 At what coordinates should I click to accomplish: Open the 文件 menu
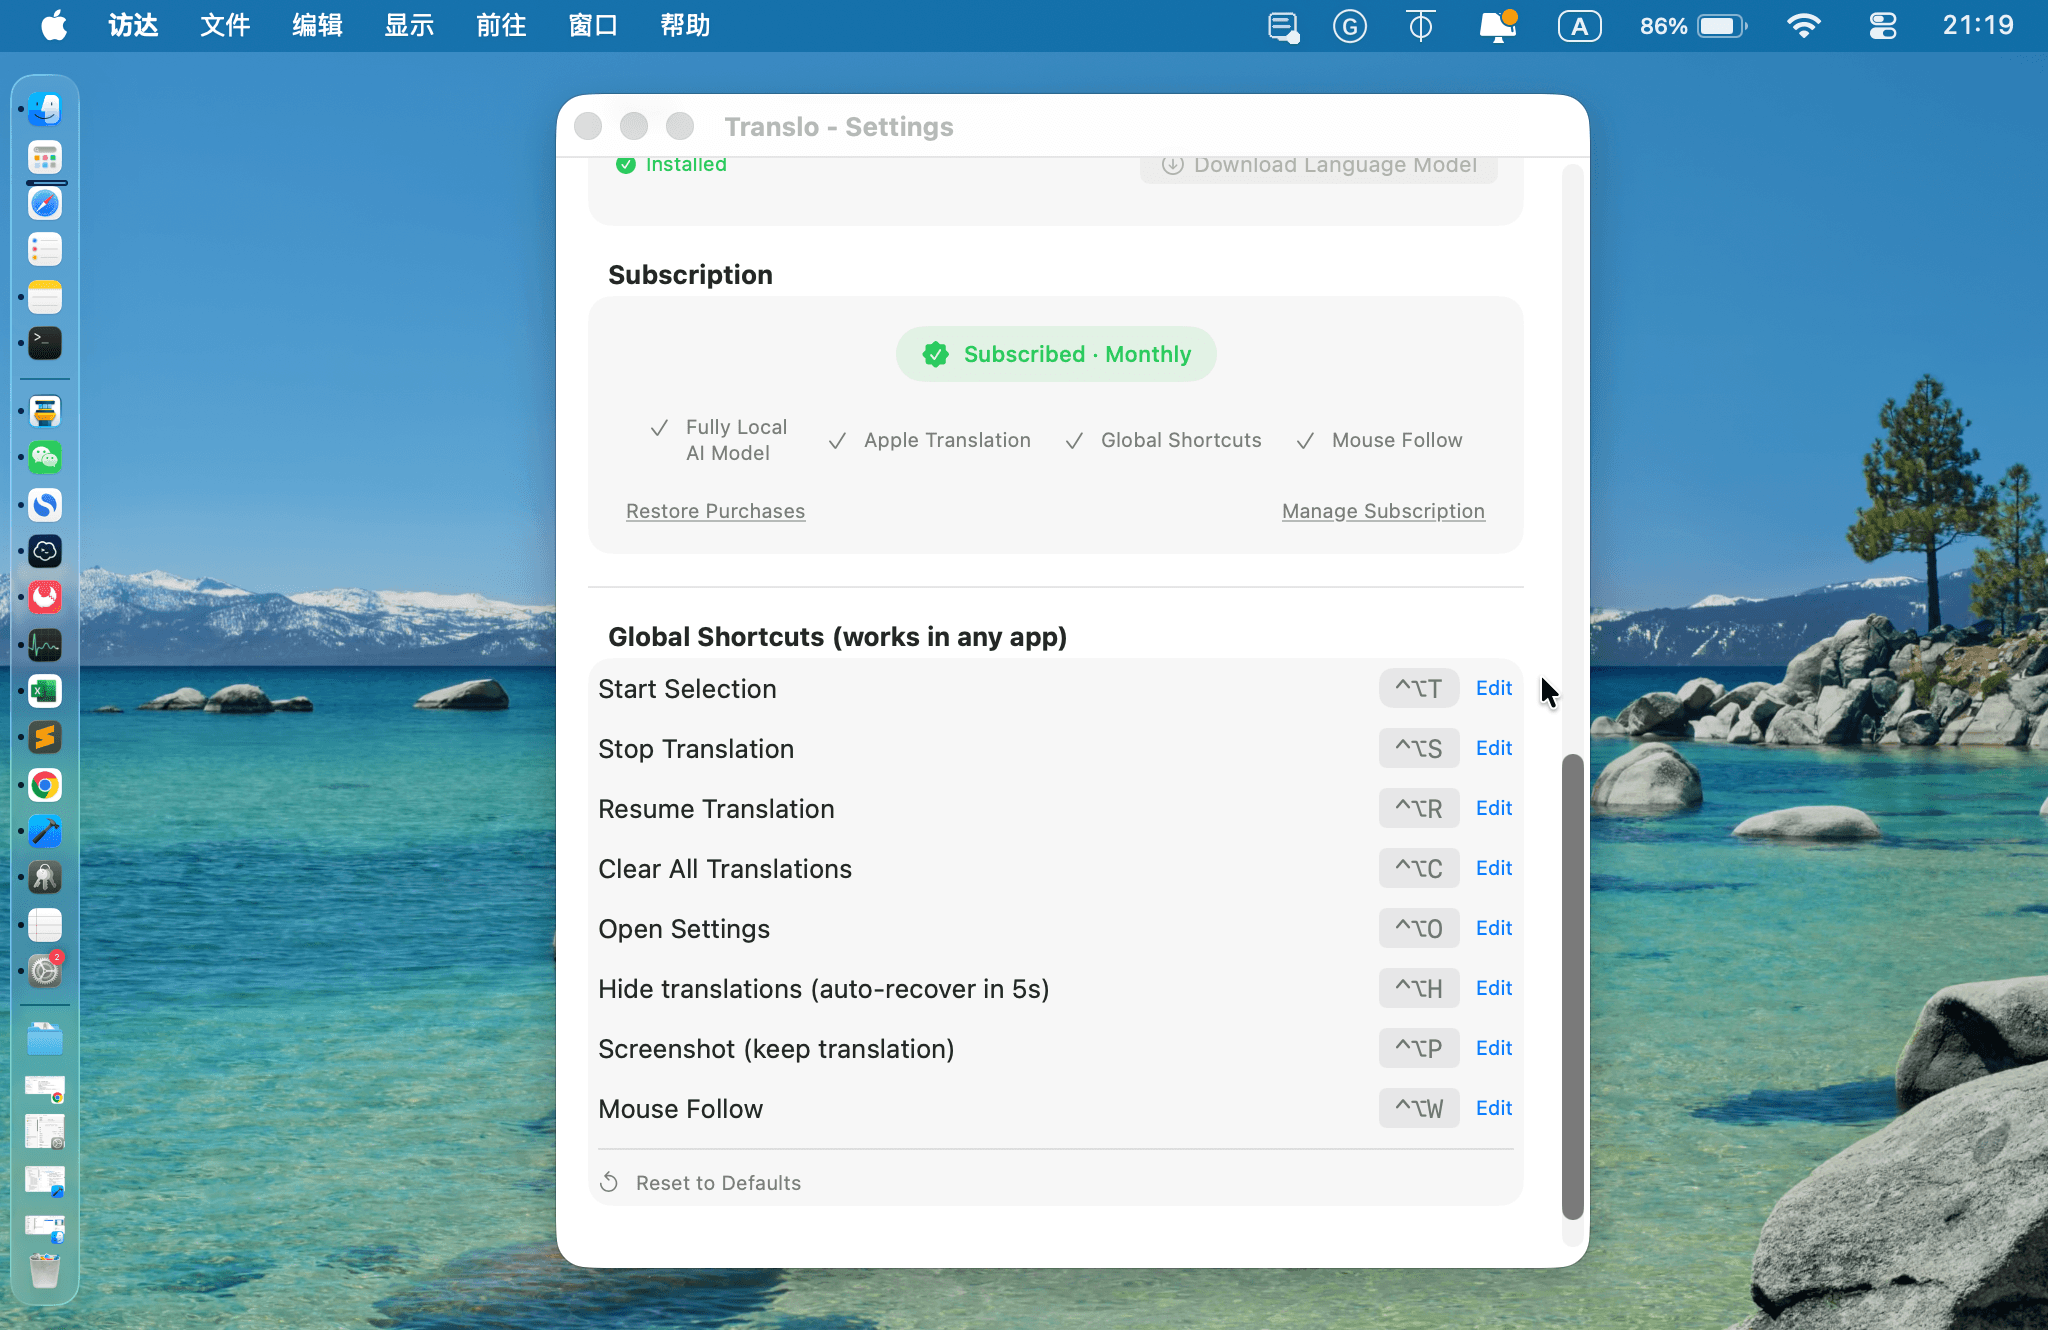pyautogui.click(x=225, y=26)
